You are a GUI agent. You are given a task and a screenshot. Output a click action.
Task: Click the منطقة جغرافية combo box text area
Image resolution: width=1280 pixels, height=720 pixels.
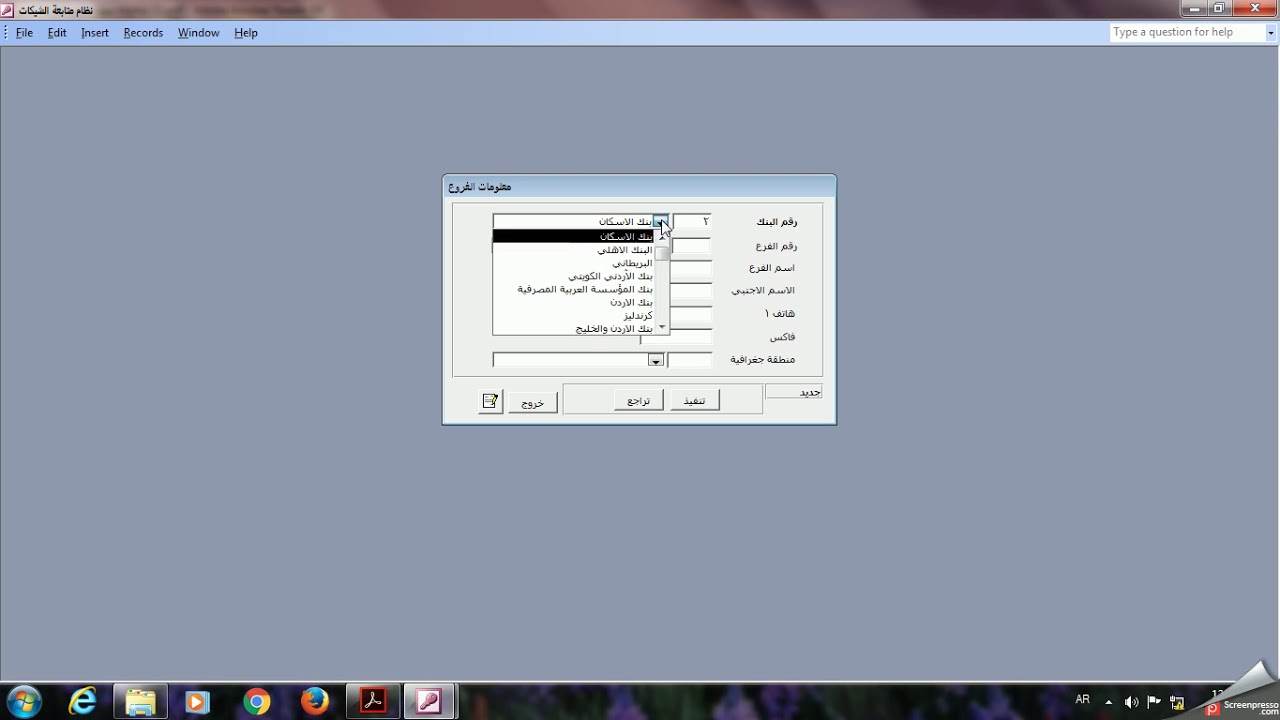[570, 360]
